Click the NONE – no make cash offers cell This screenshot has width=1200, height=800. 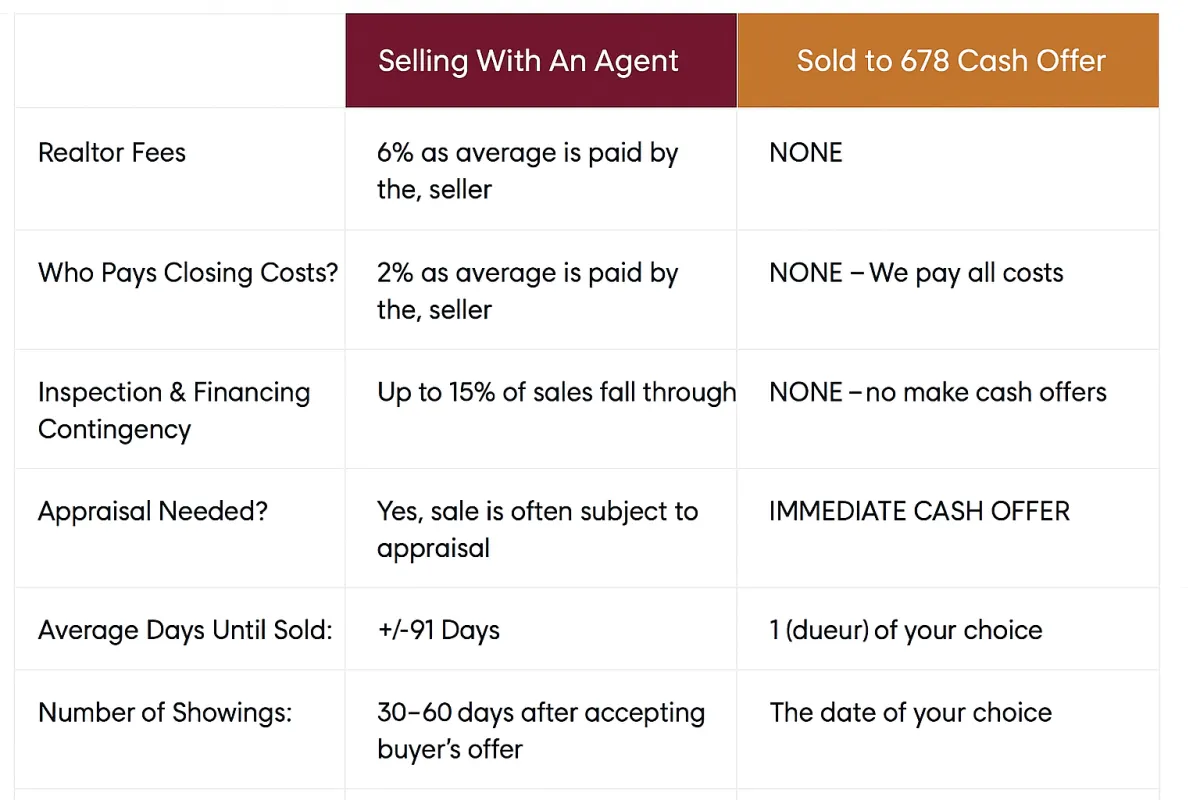tap(938, 392)
